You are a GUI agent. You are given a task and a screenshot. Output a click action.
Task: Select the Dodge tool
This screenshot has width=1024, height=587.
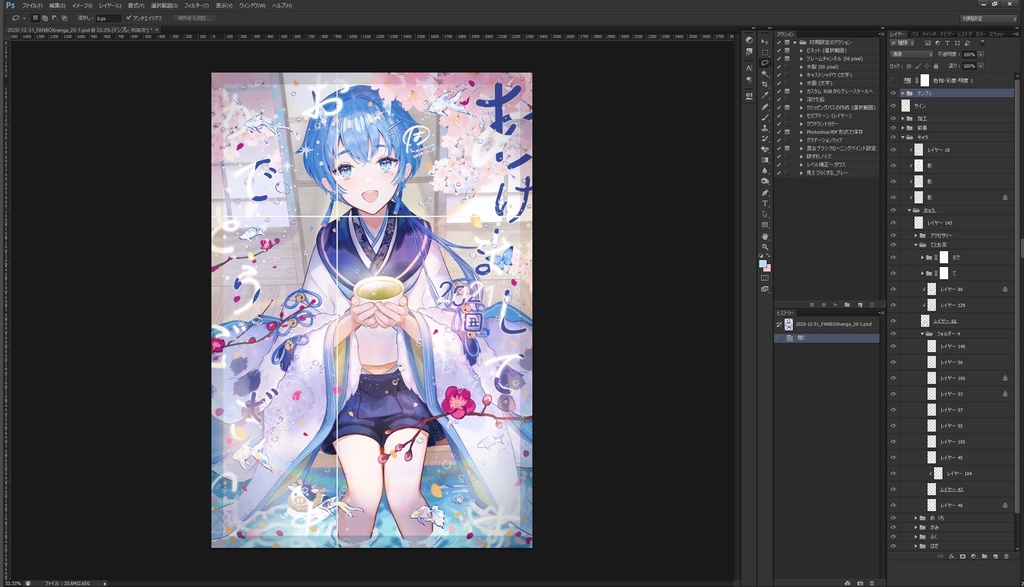click(x=765, y=182)
